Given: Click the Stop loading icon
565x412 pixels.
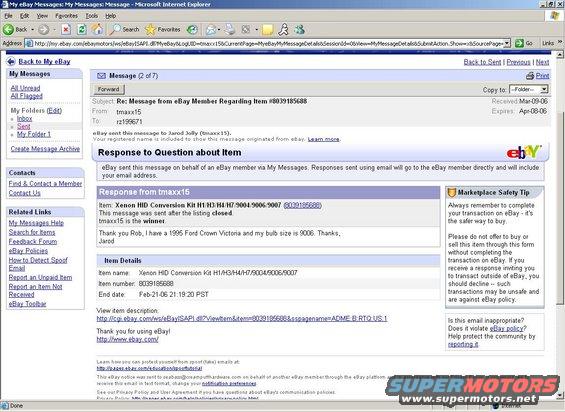Looking at the screenshot, I should (x=66, y=29).
